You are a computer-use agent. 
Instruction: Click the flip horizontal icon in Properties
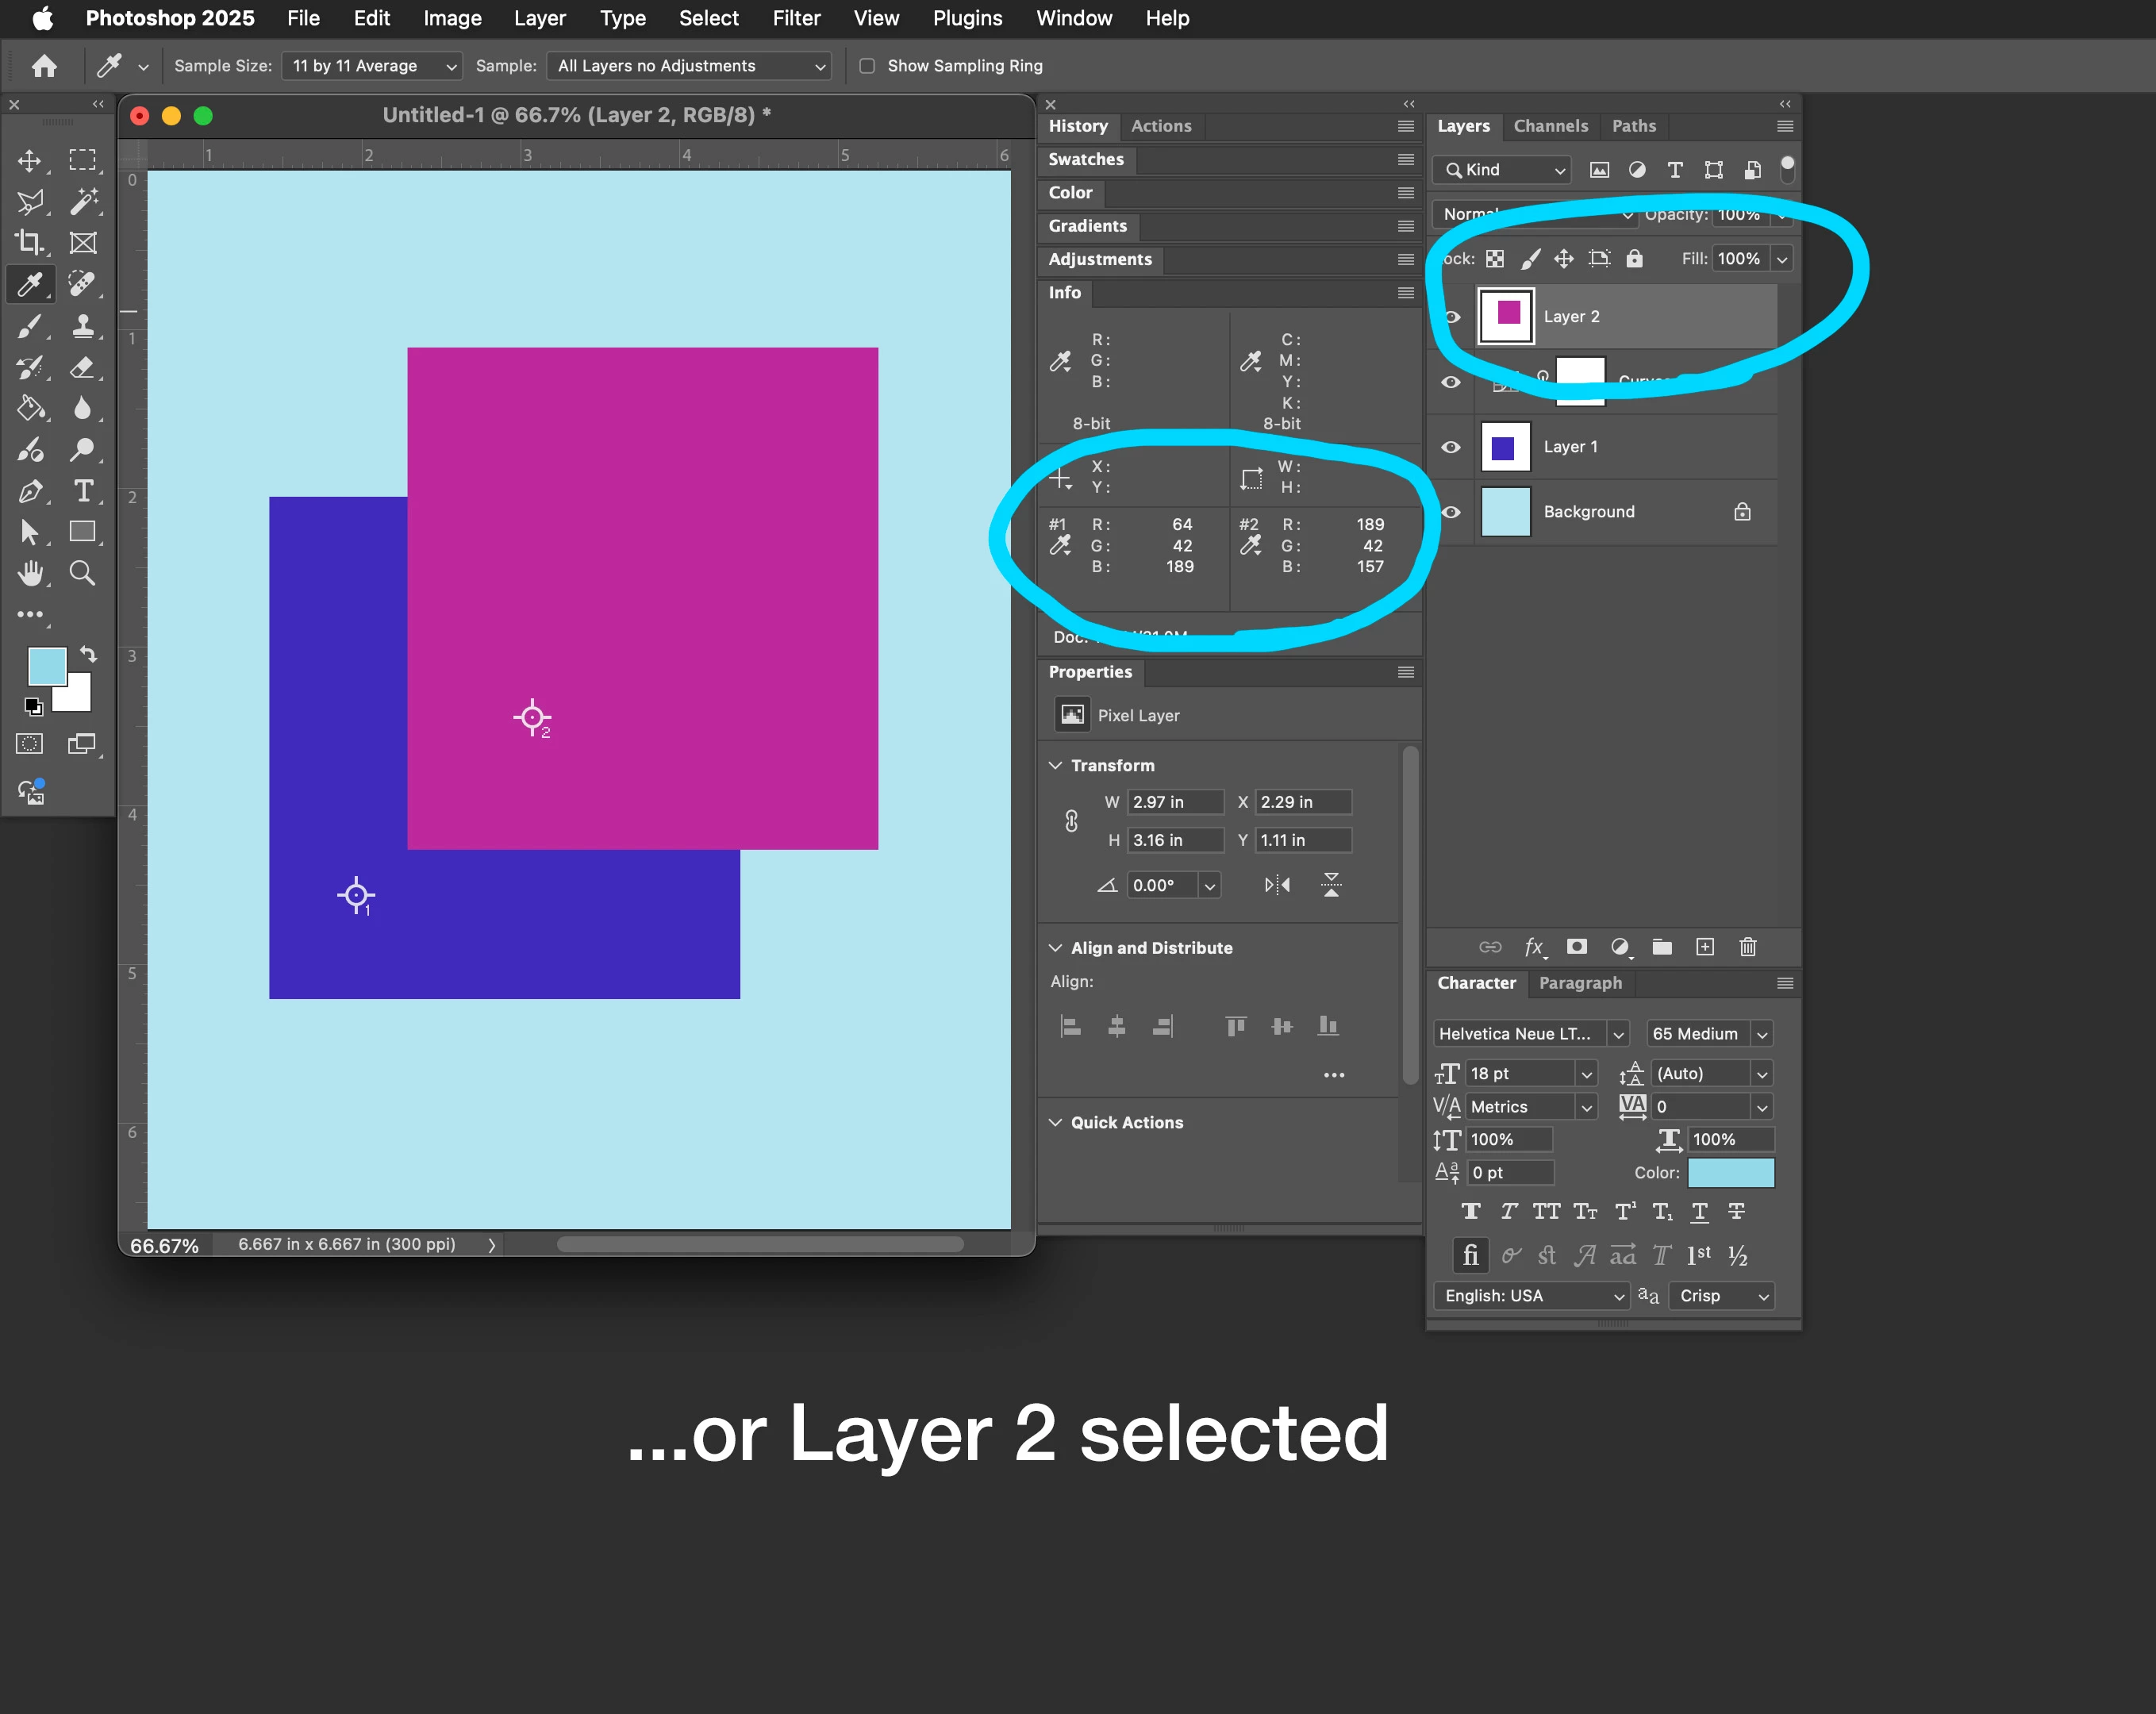click(x=1277, y=885)
